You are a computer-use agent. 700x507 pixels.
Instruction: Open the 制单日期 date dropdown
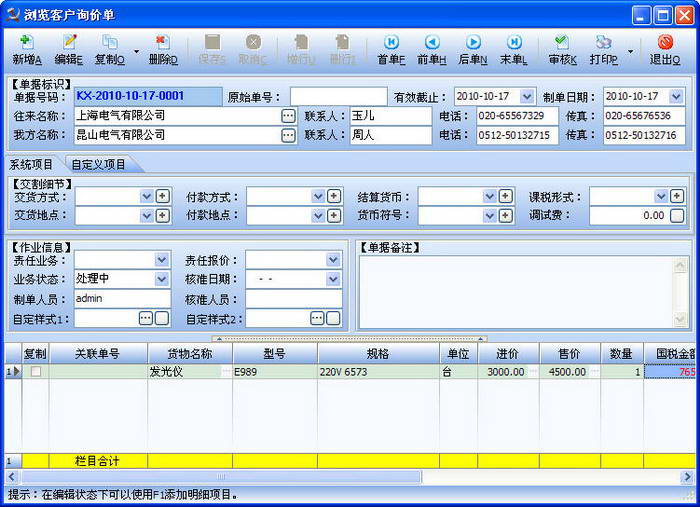pyautogui.click(x=676, y=96)
